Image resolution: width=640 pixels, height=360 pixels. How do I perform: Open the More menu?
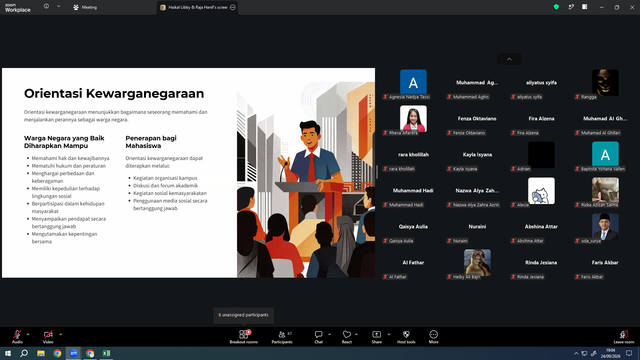click(x=433, y=337)
